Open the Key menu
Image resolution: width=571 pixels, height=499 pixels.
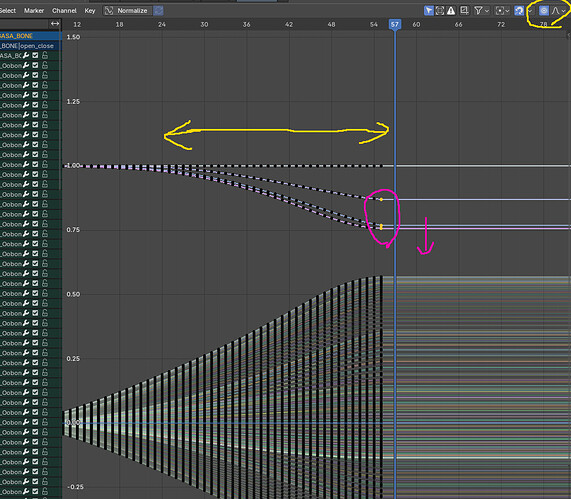click(90, 11)
